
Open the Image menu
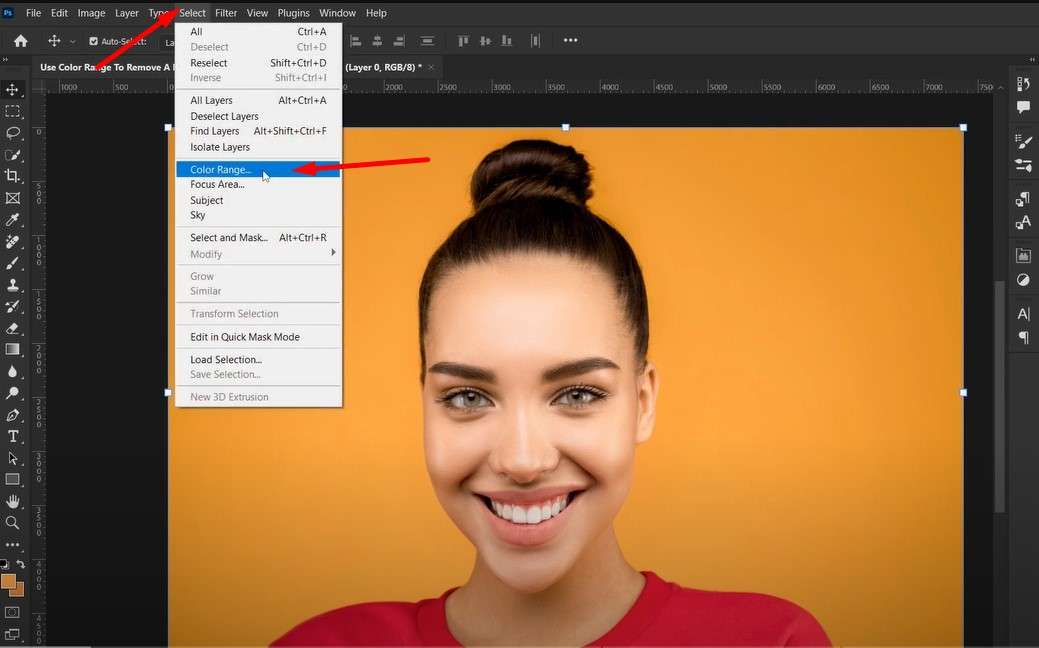point(91,13)
